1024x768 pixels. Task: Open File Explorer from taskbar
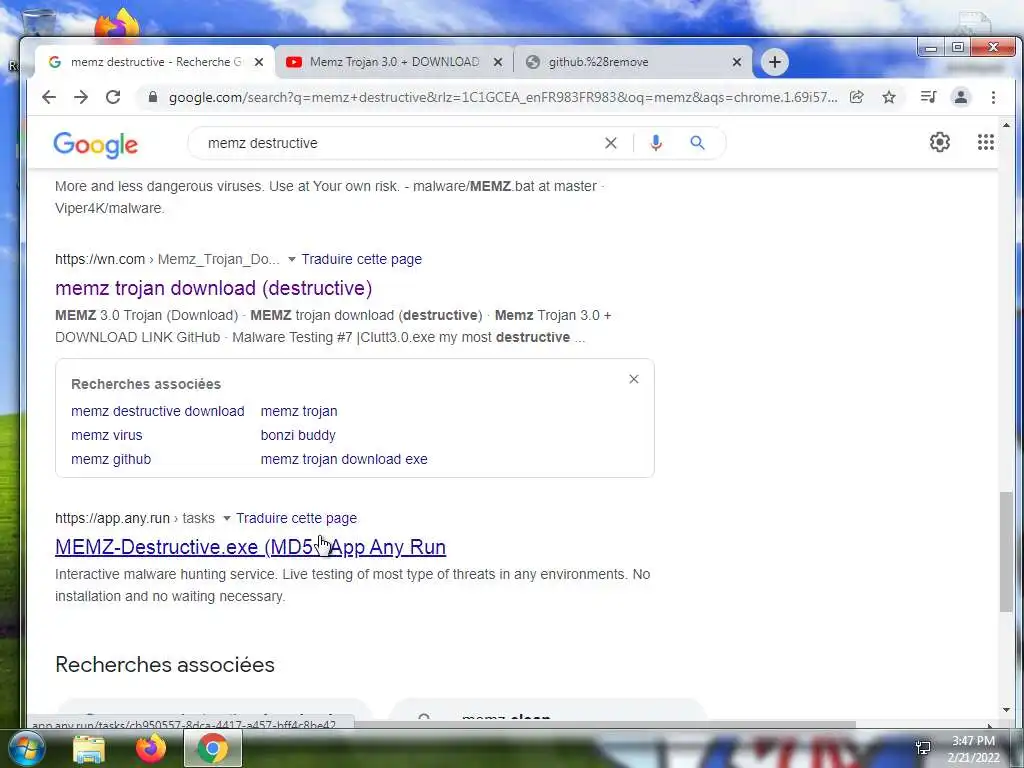pyautogui.click(x=89, y=749)
